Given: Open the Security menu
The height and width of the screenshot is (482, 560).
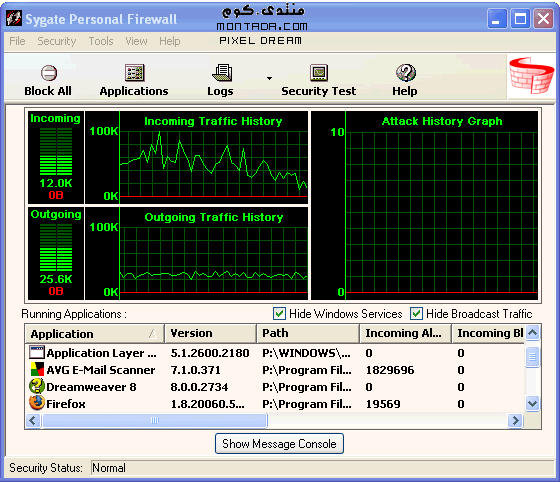Looking at the screenshot, I should pos(57,41).
